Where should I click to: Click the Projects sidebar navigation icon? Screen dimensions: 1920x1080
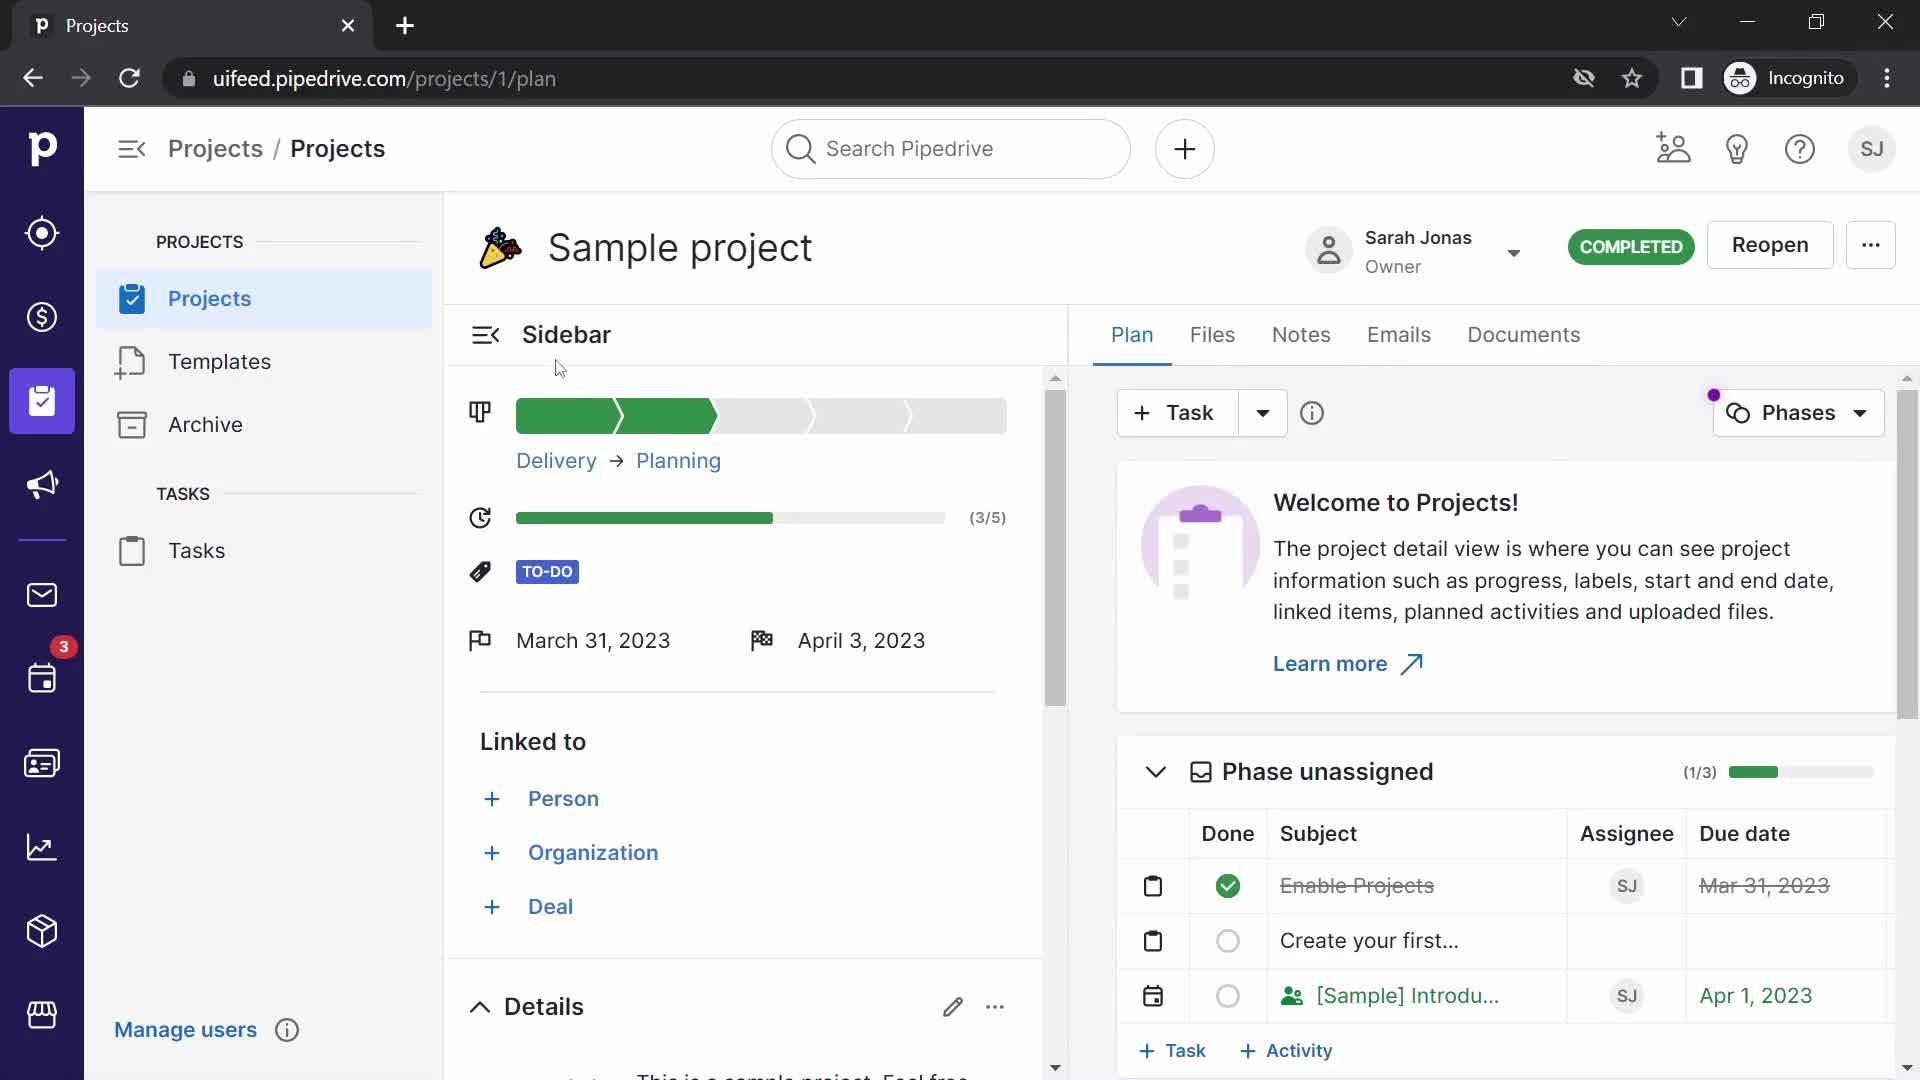click(42, 401)
